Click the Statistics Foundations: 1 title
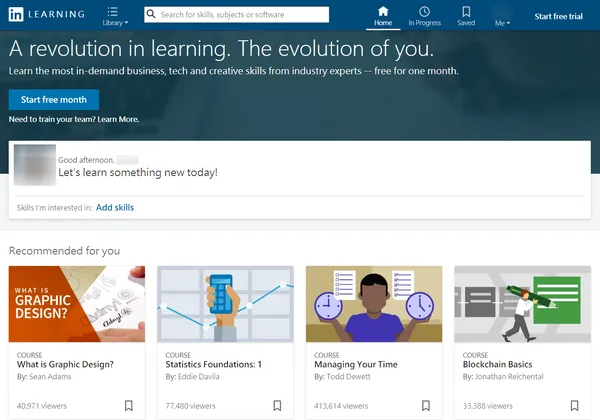 click(x=214, y=365)
